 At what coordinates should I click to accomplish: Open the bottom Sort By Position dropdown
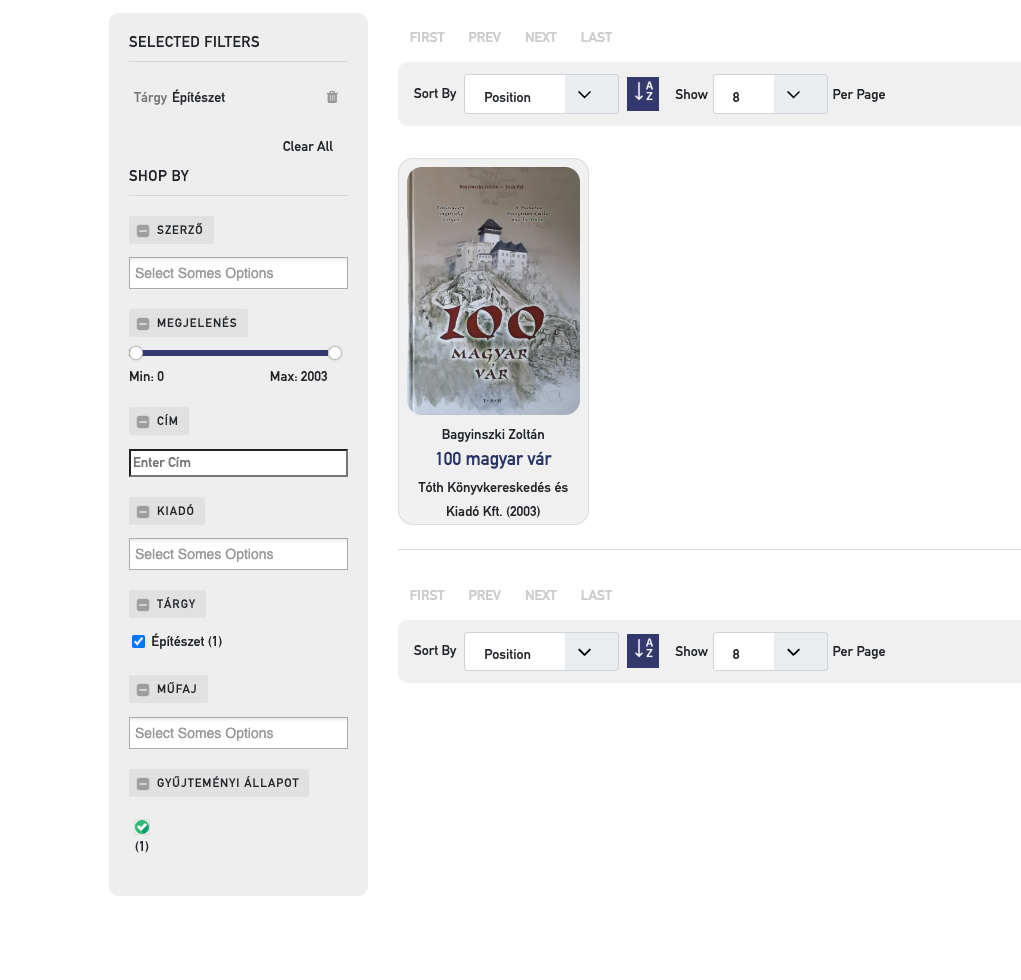click(x=541, y=652)
